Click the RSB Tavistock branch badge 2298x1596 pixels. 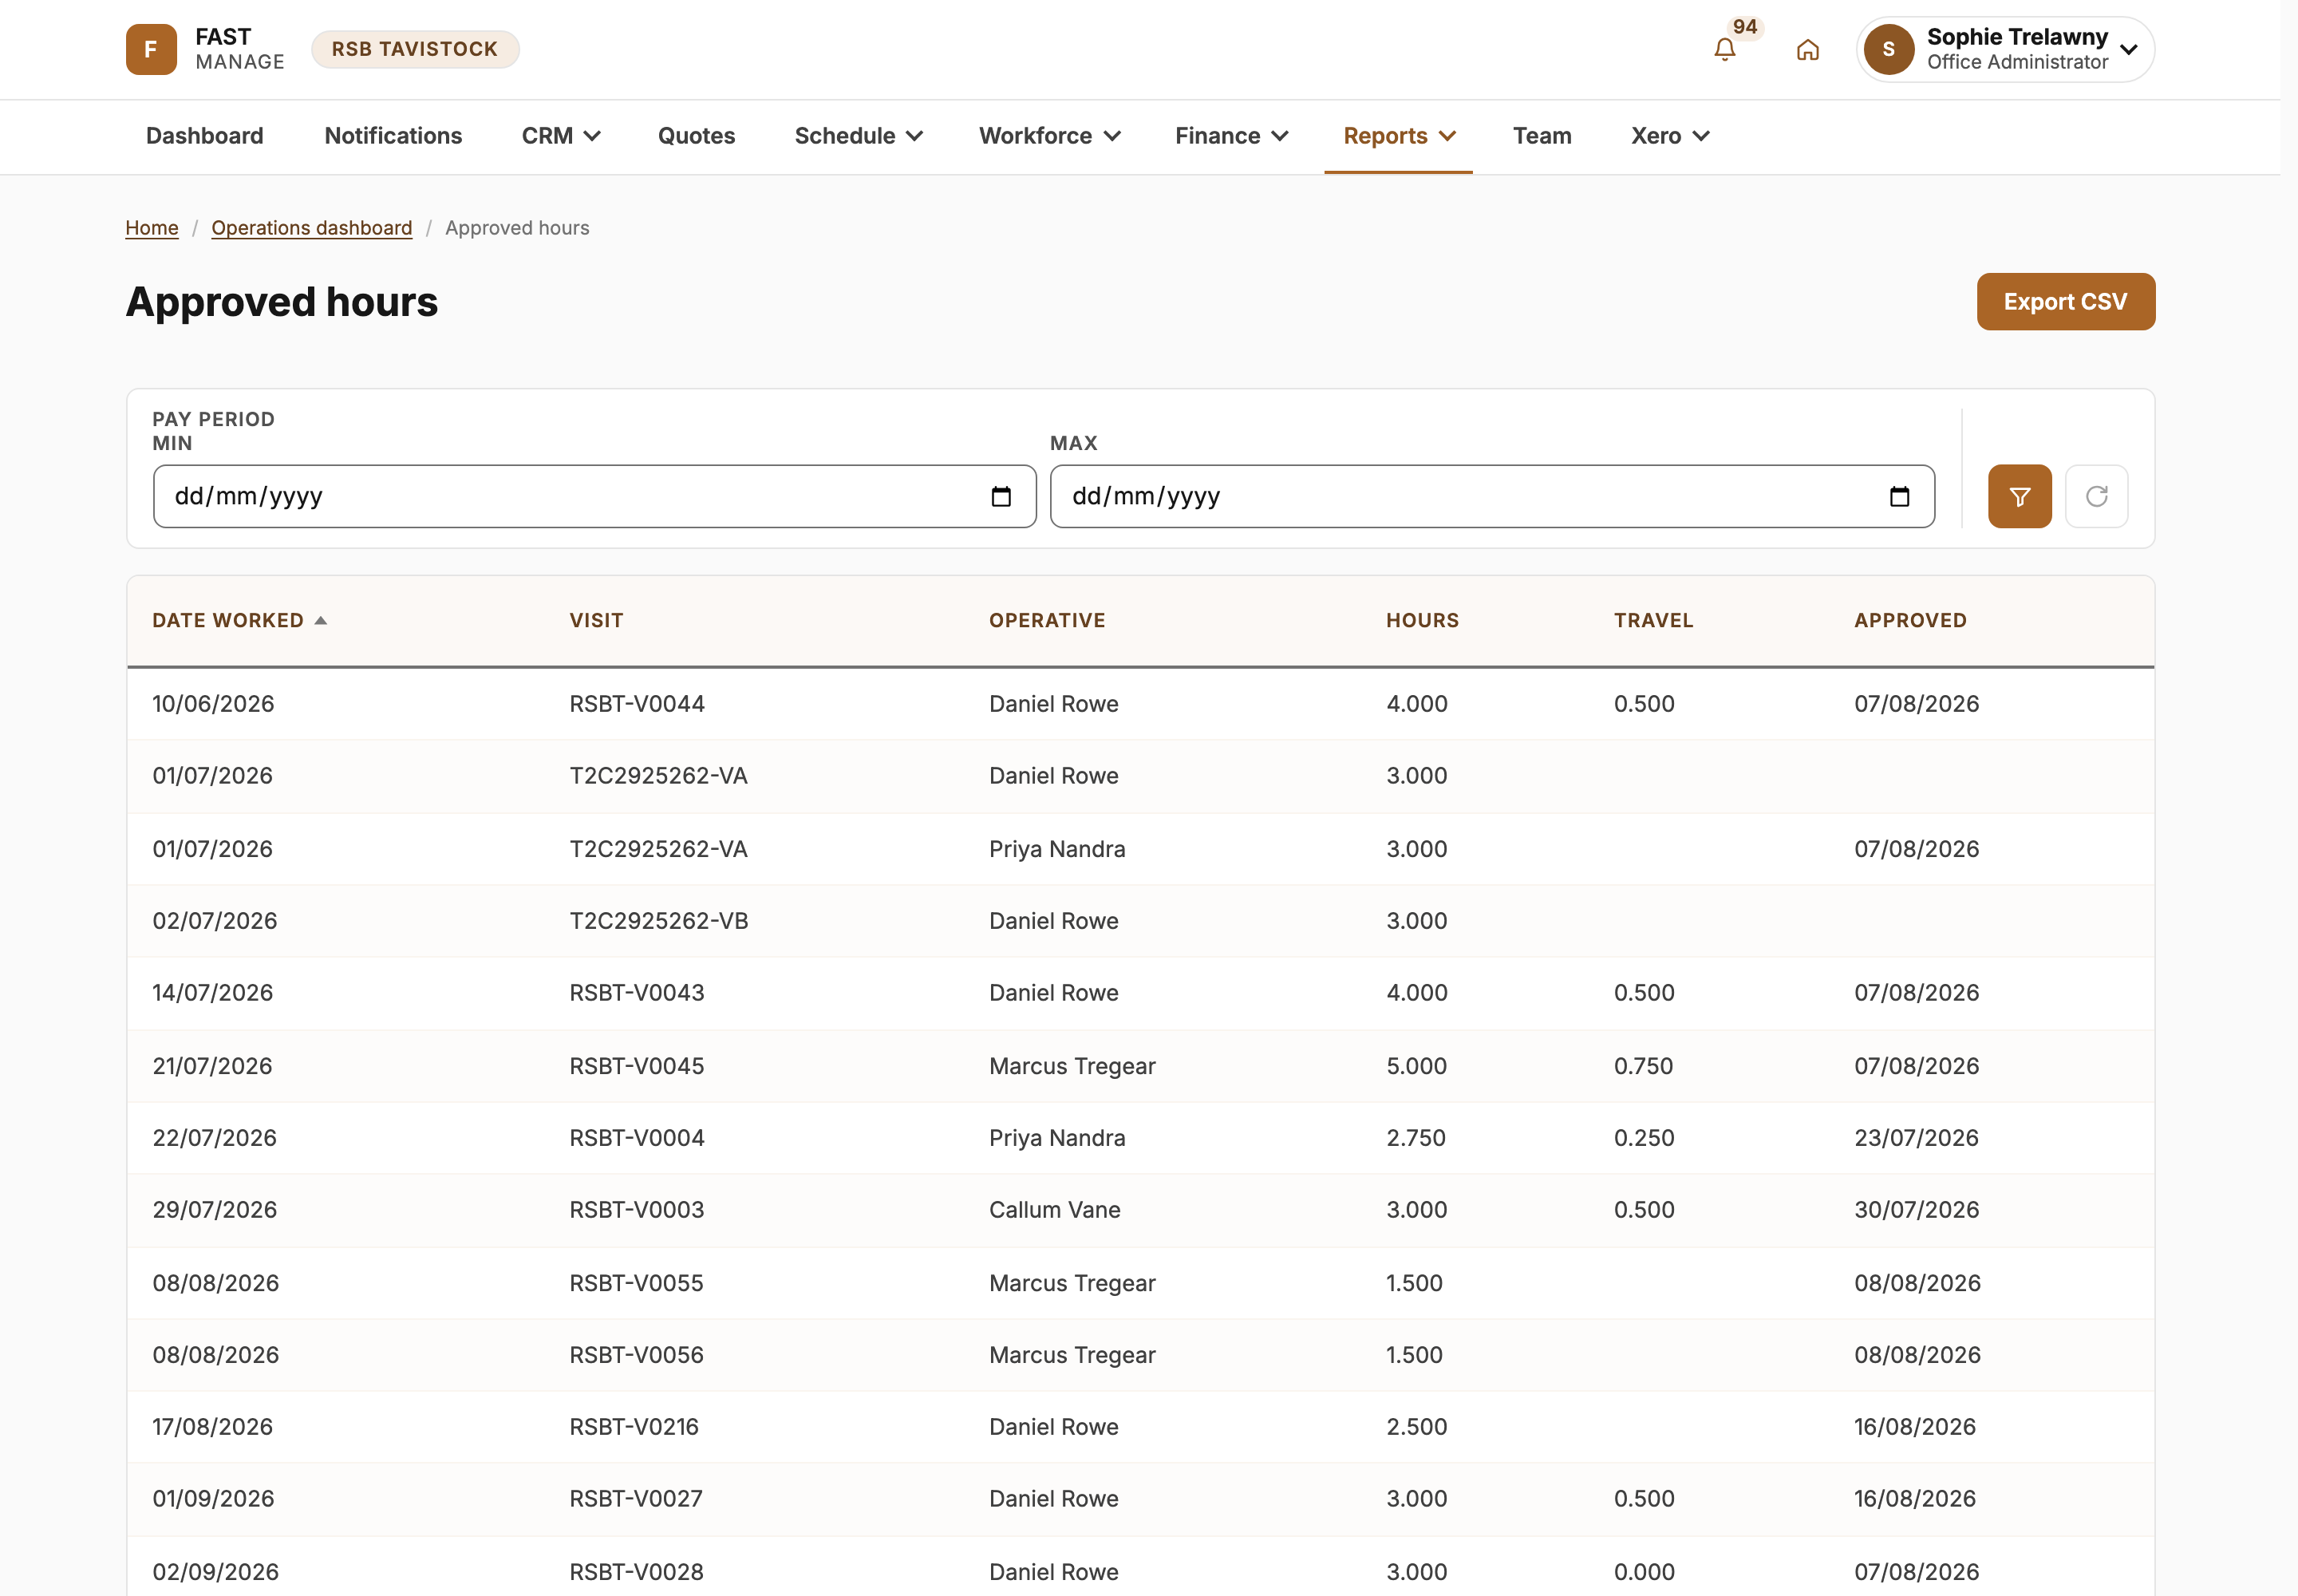click(x=415, y=49)
